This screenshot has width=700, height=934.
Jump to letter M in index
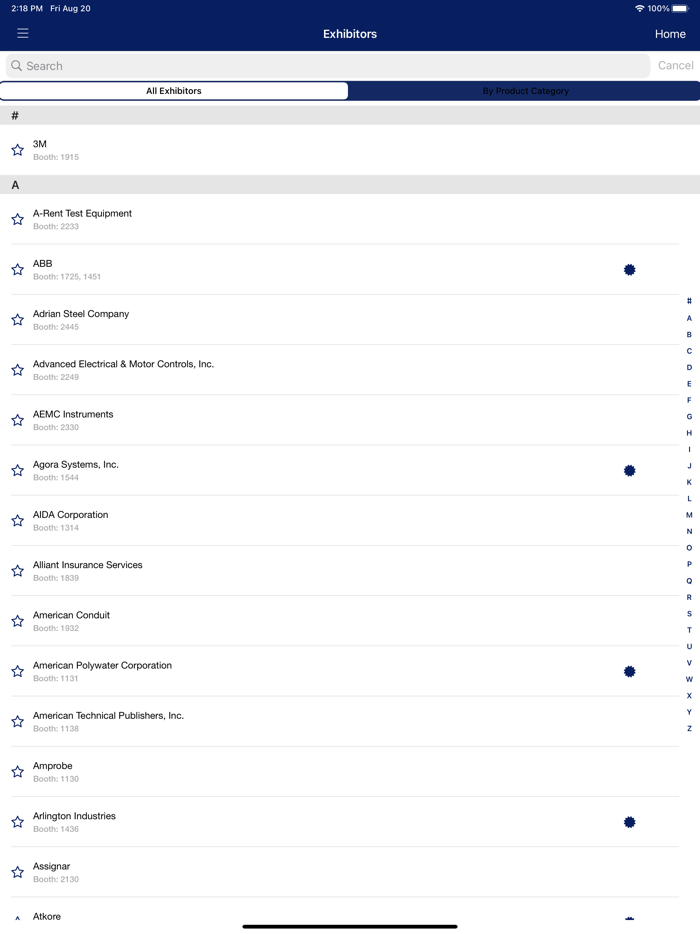pos(689,515)
